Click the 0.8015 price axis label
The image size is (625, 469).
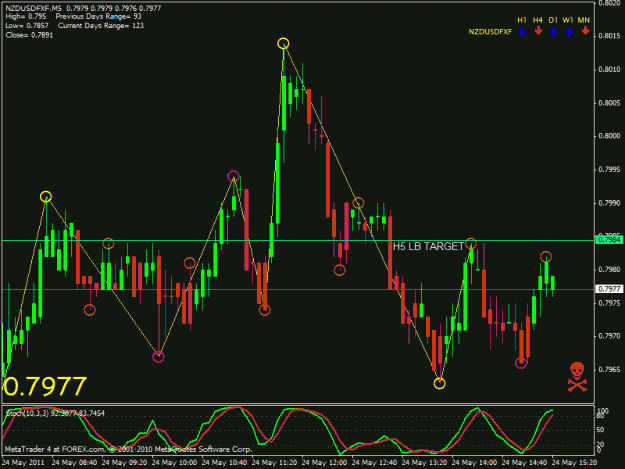click(x=609, y=36)
